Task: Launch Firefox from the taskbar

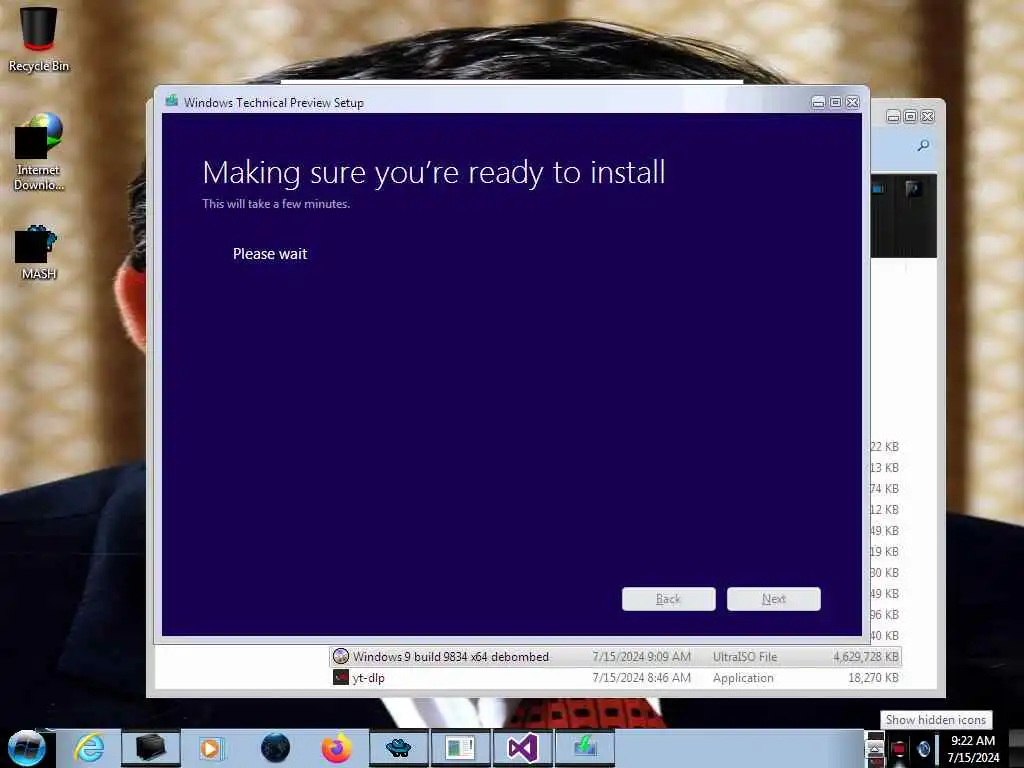Action: click(336, 748)
